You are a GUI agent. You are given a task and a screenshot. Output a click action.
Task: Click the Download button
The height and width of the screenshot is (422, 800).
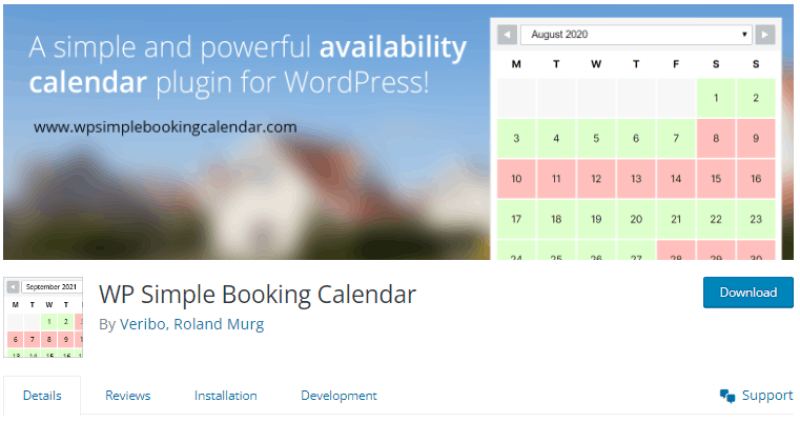click(x=748, y=292)
